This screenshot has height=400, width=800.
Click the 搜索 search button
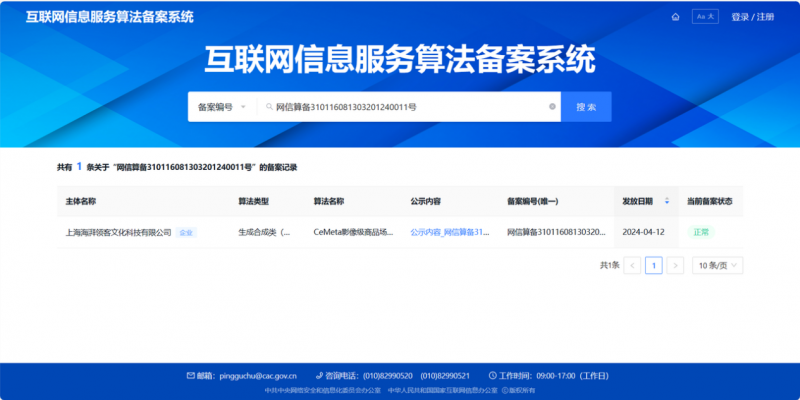pyautogui.click(x=586, y=107)
